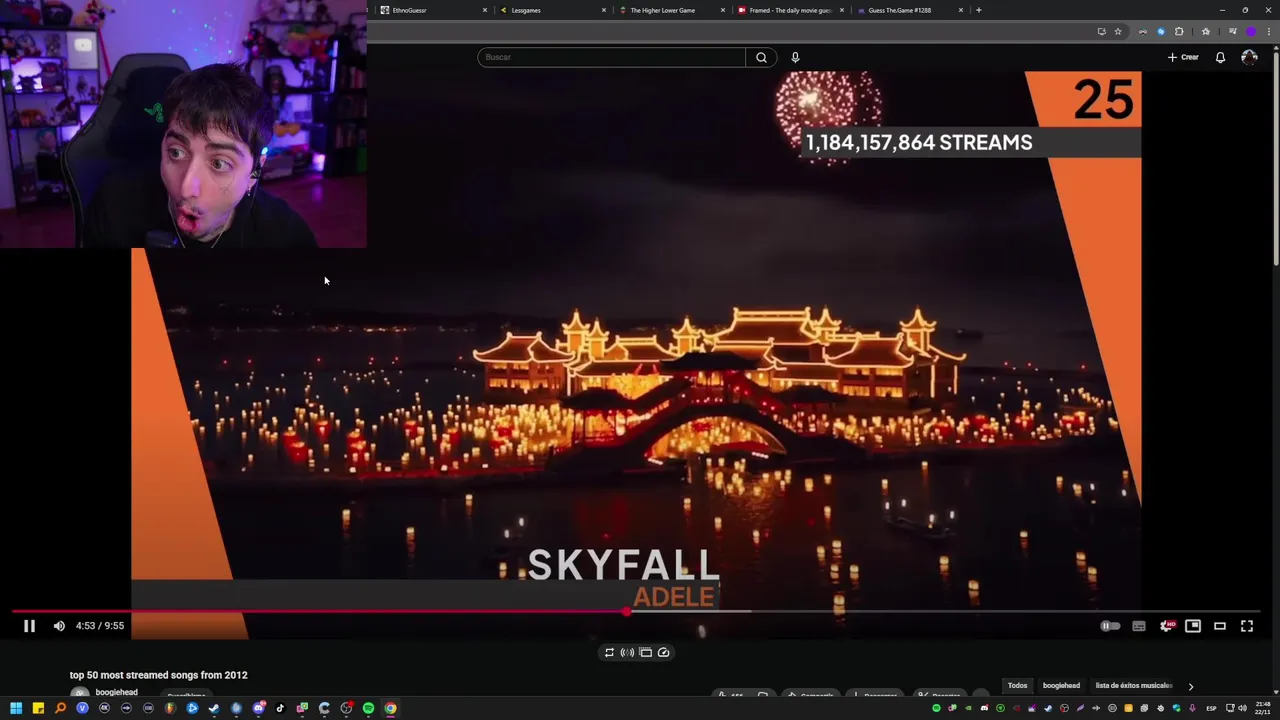Viewport: 1280px width, 720px height.
Task: Open the browser extensions puzzle icon
Action: click(x=1179, y=31)
